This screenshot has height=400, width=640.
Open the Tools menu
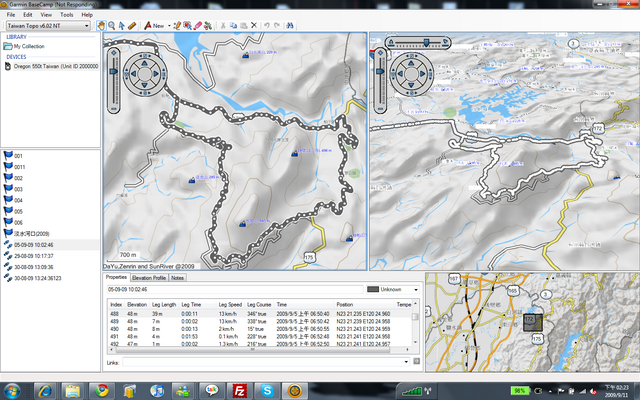pos(67,15)
